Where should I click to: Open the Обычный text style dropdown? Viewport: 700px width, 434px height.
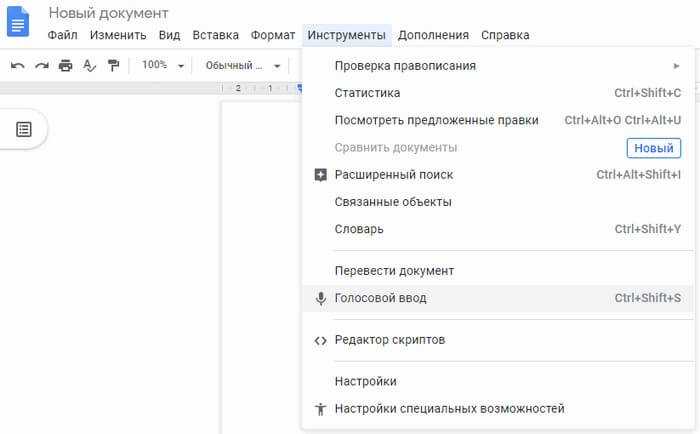[243, 66]
